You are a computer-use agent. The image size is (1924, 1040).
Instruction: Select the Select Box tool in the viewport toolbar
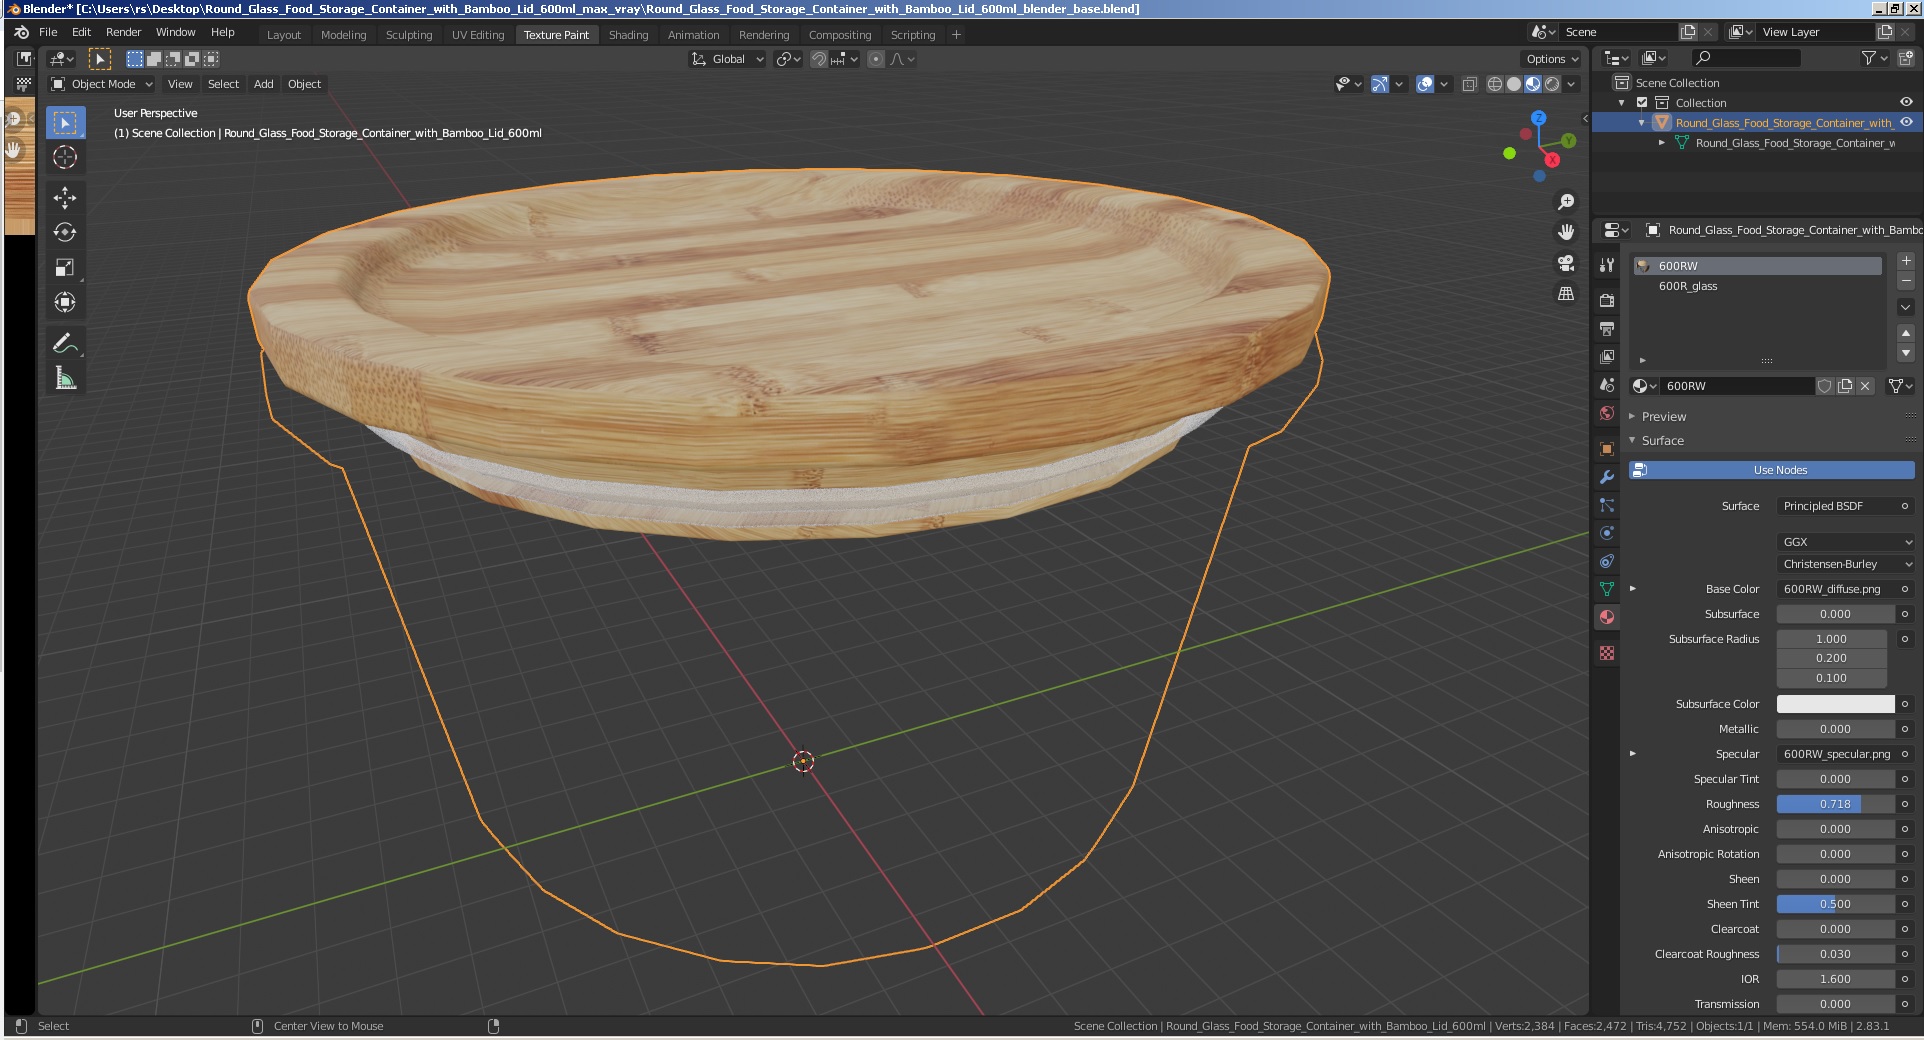tap(65, 122)
